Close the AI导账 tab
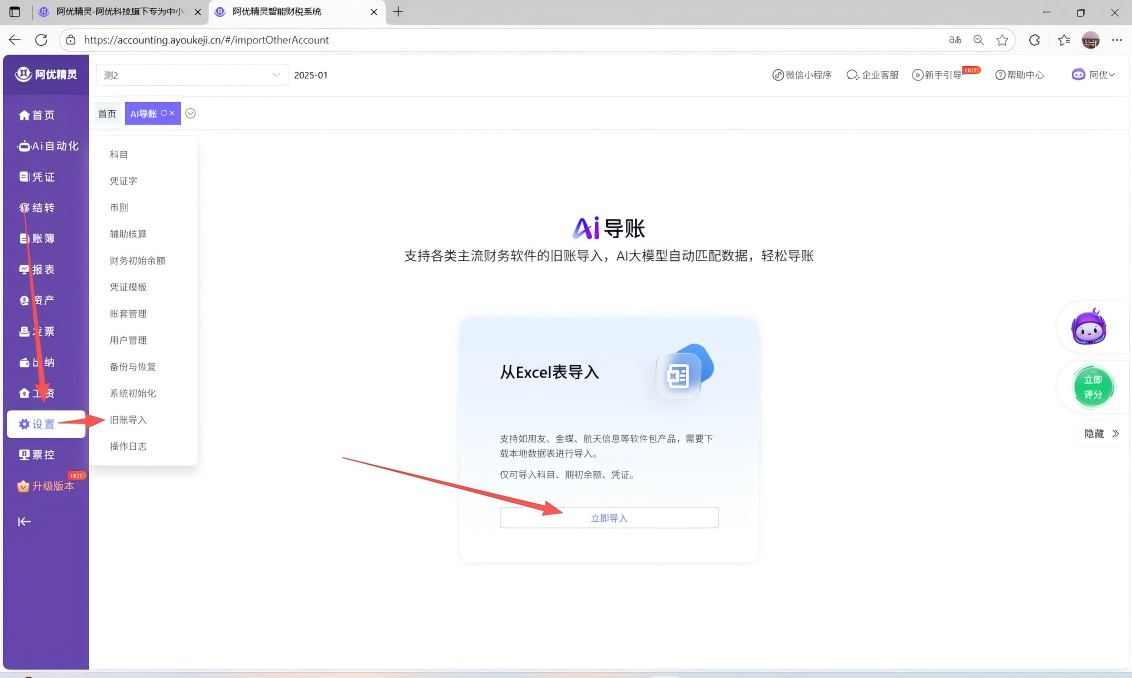 tap(172, 113)
